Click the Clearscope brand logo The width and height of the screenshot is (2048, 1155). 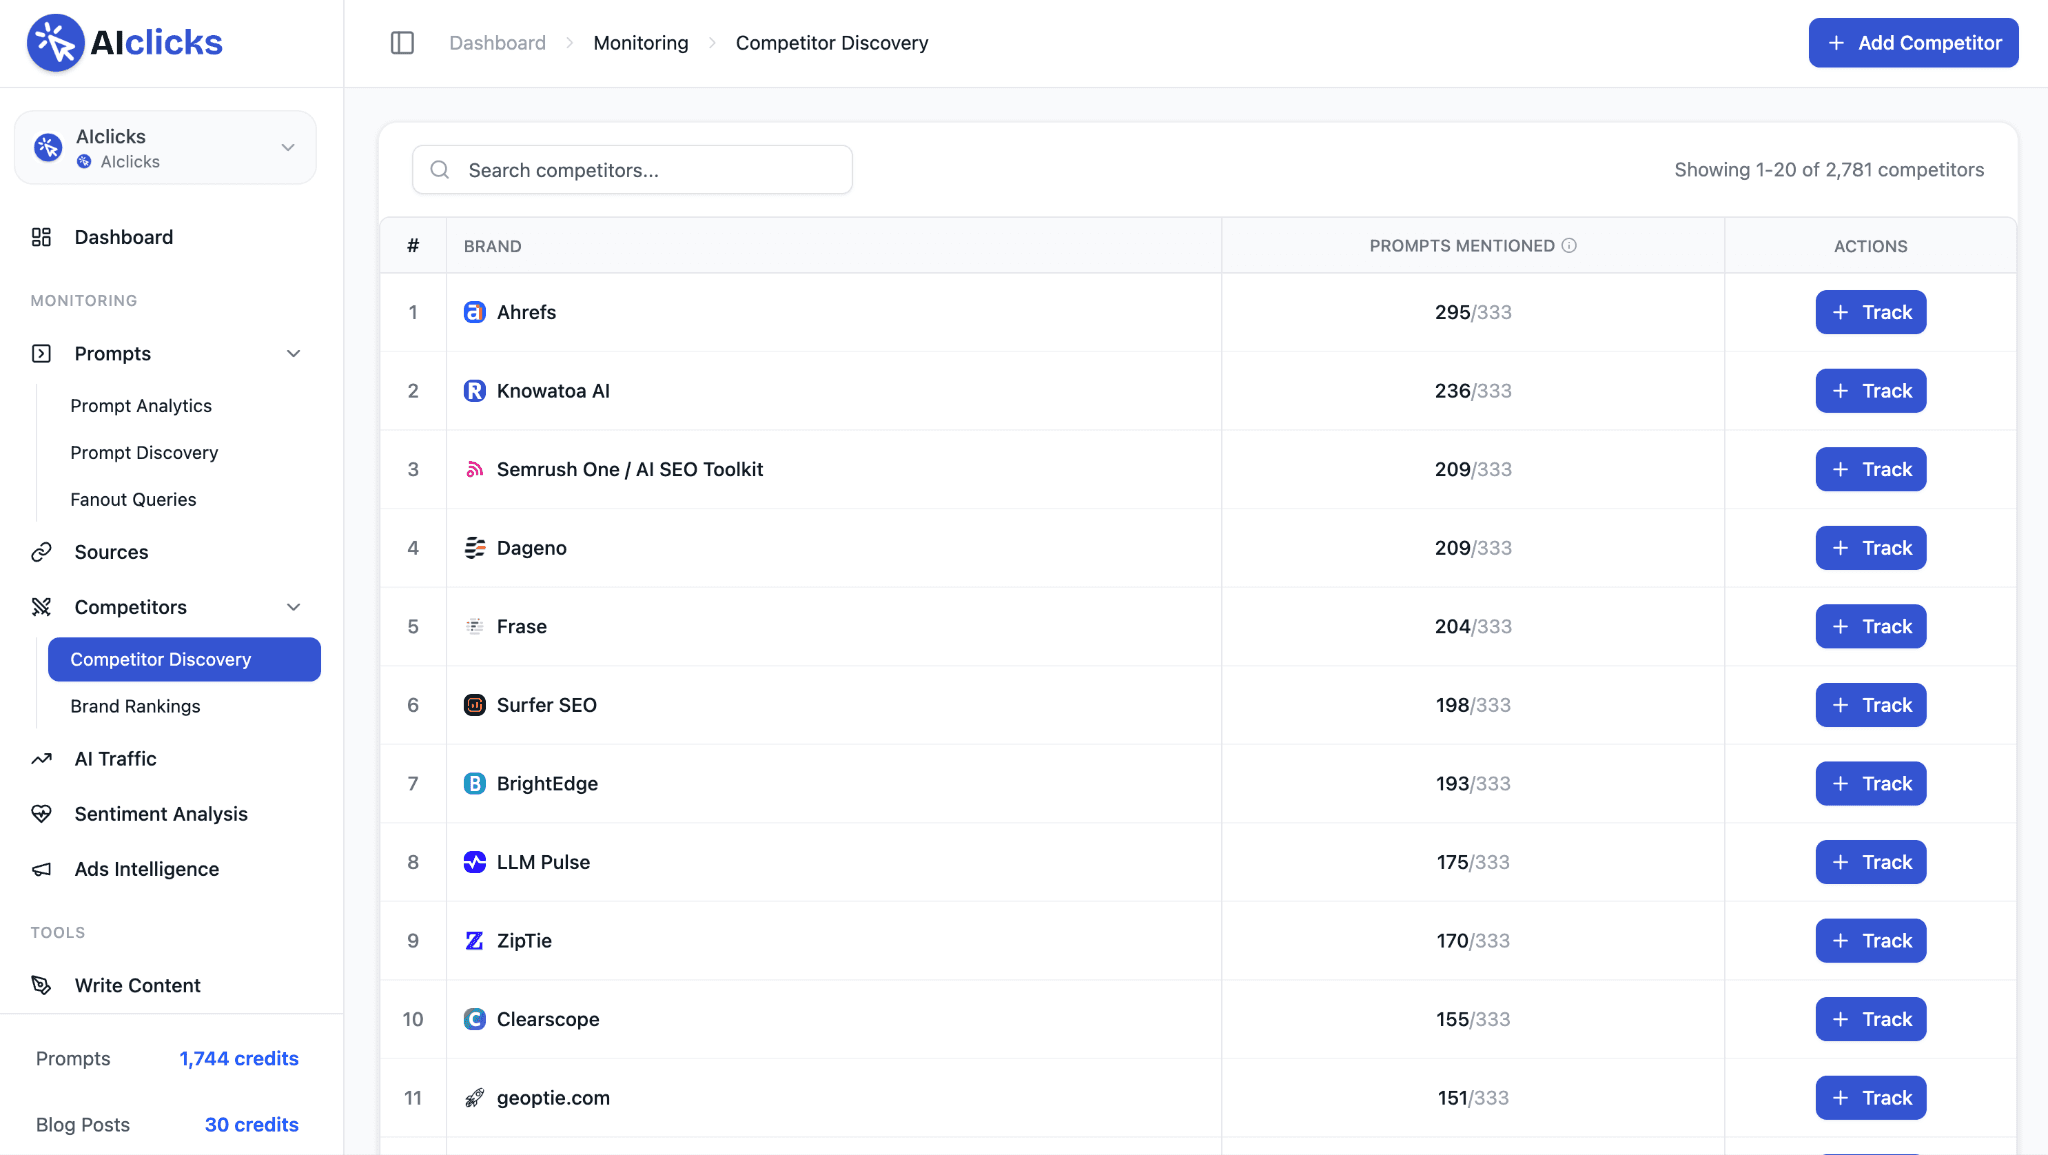pyautogui.click(x=475, y=1019)
